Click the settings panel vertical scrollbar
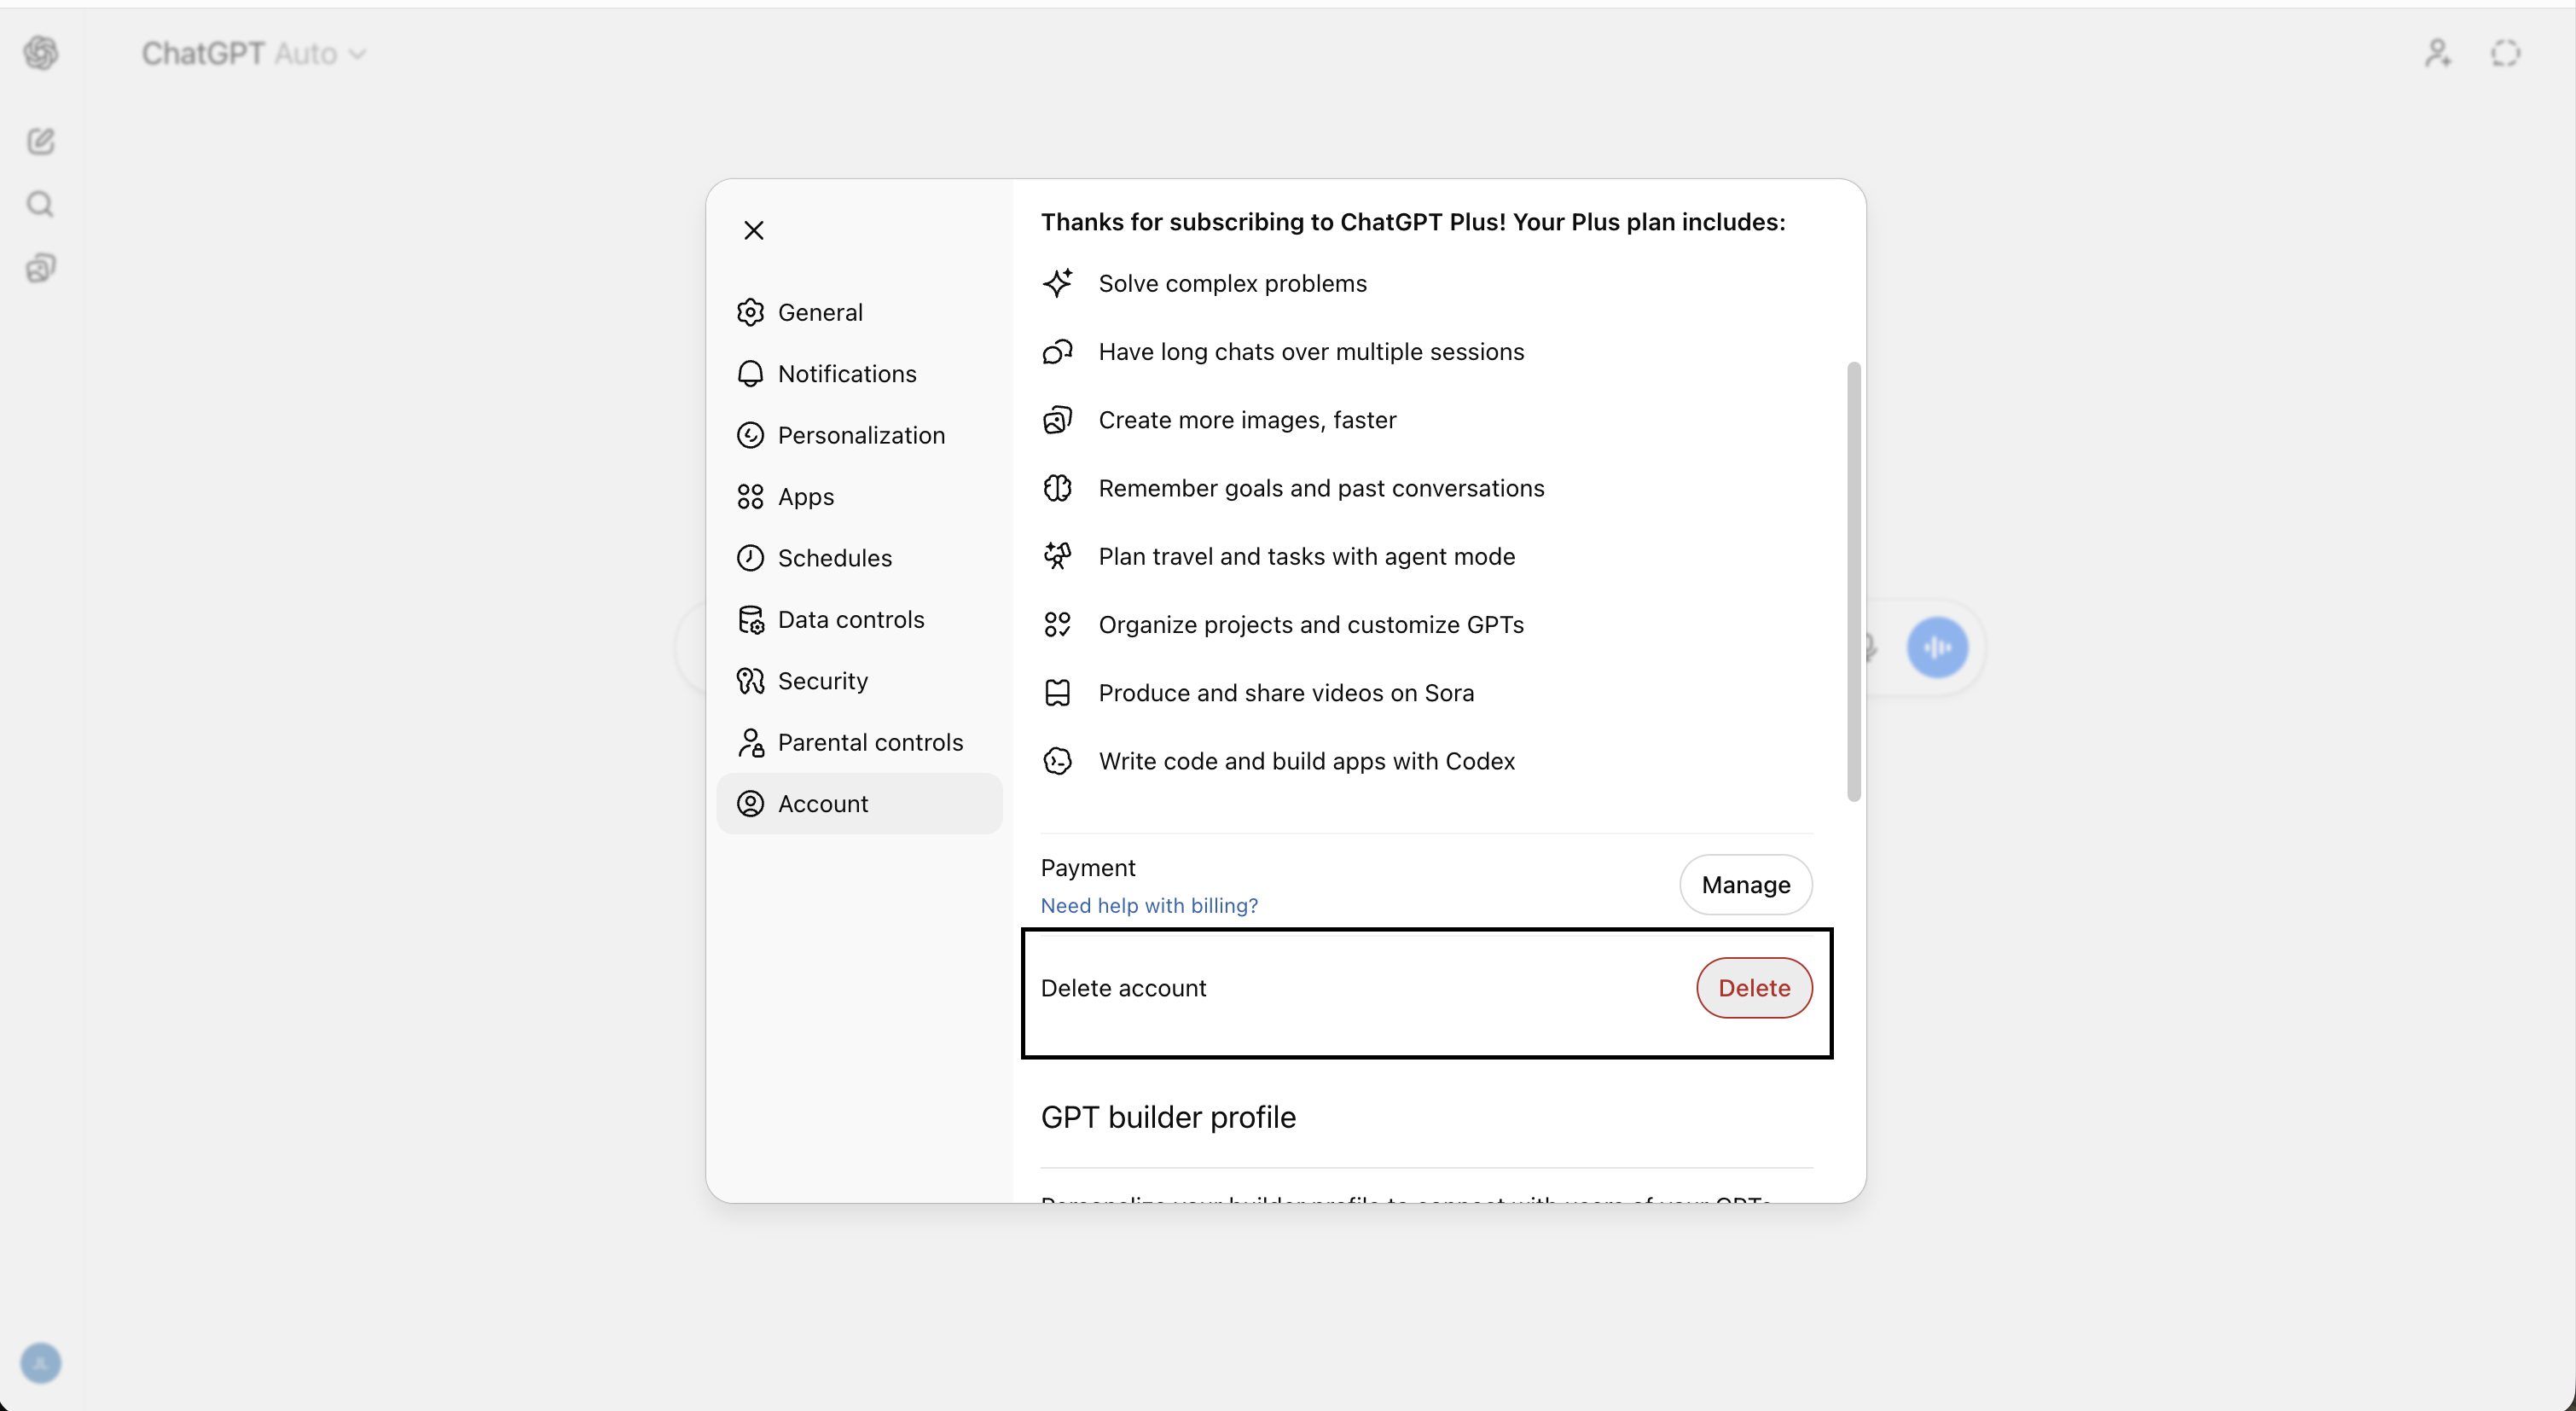 point(1853,580)
